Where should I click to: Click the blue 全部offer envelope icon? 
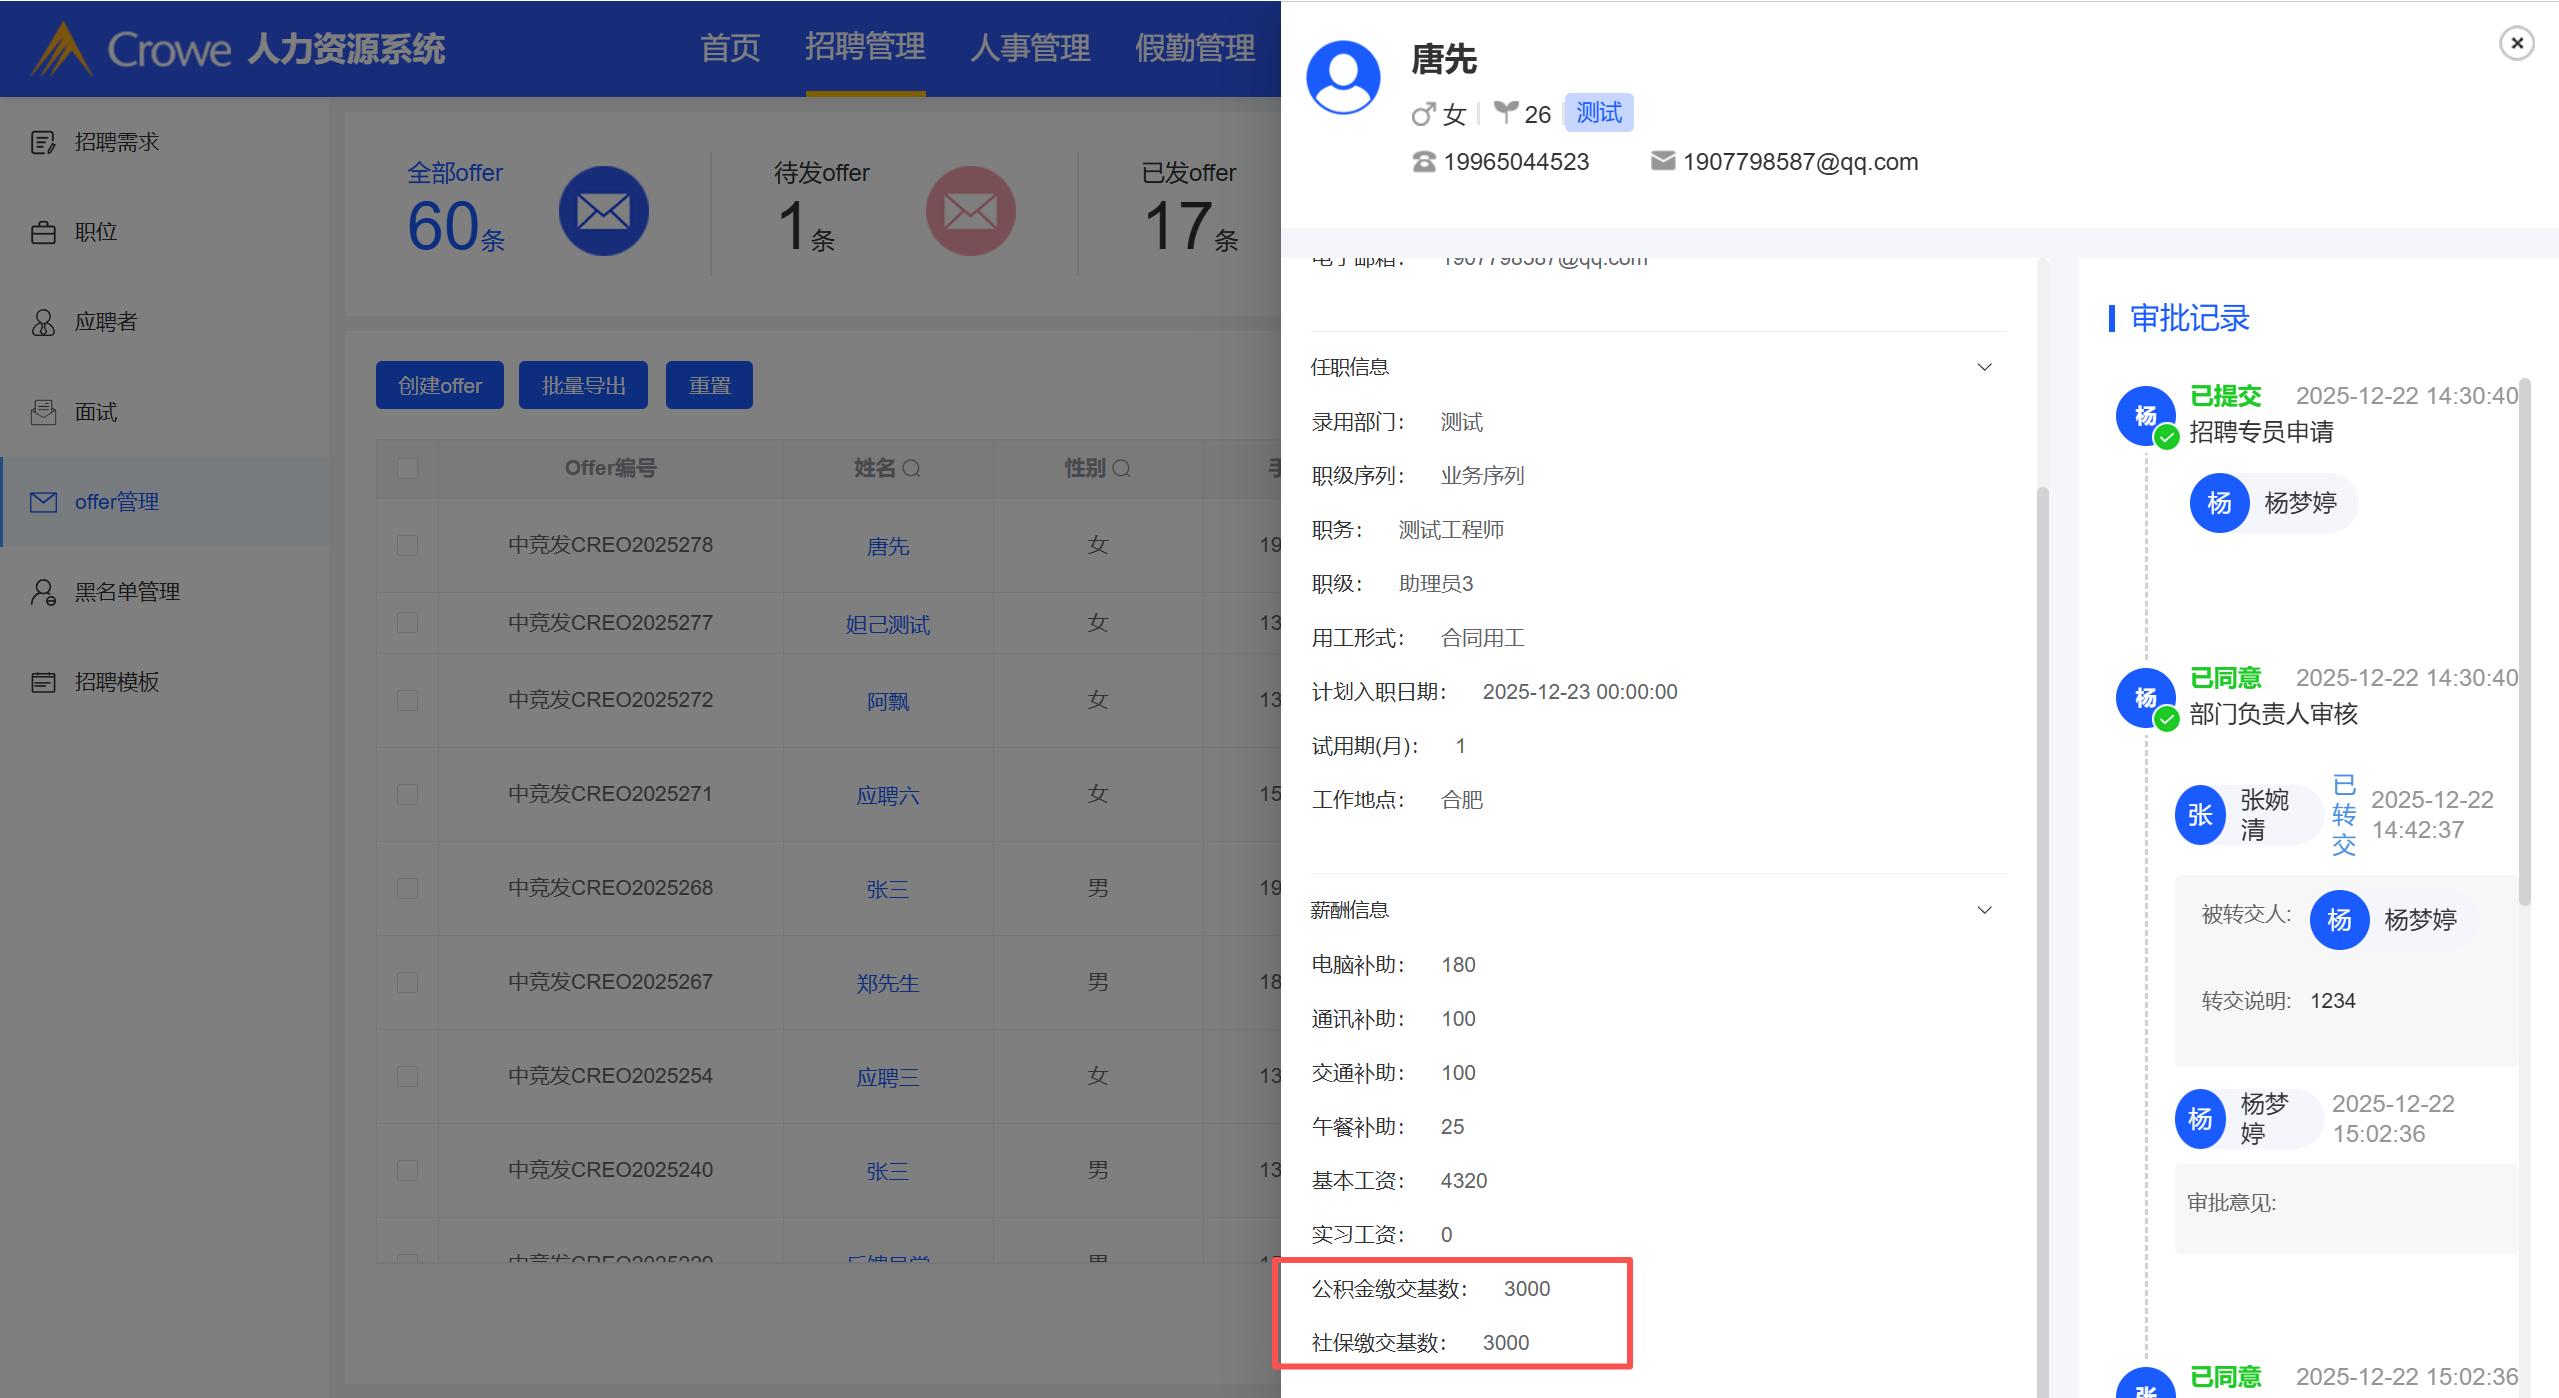click(x=603, y=211)
